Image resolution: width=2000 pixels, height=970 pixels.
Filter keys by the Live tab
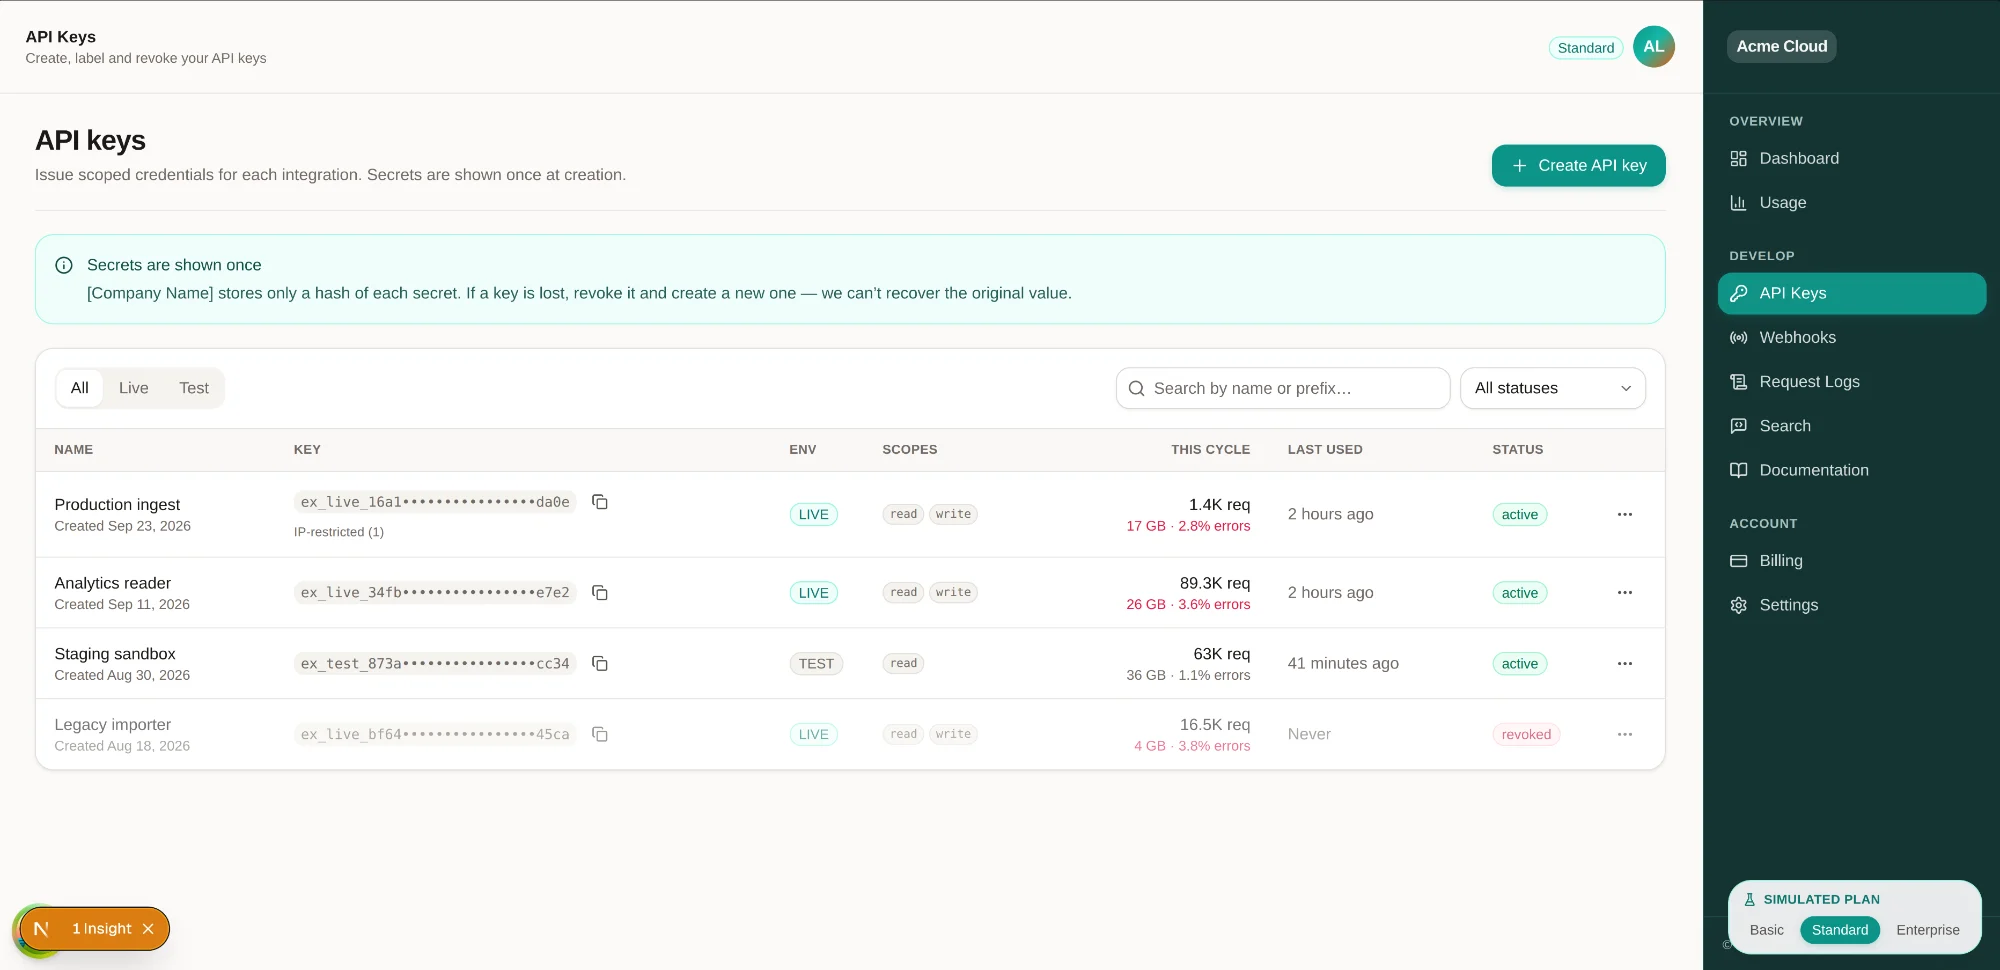[x=134, y=388]
